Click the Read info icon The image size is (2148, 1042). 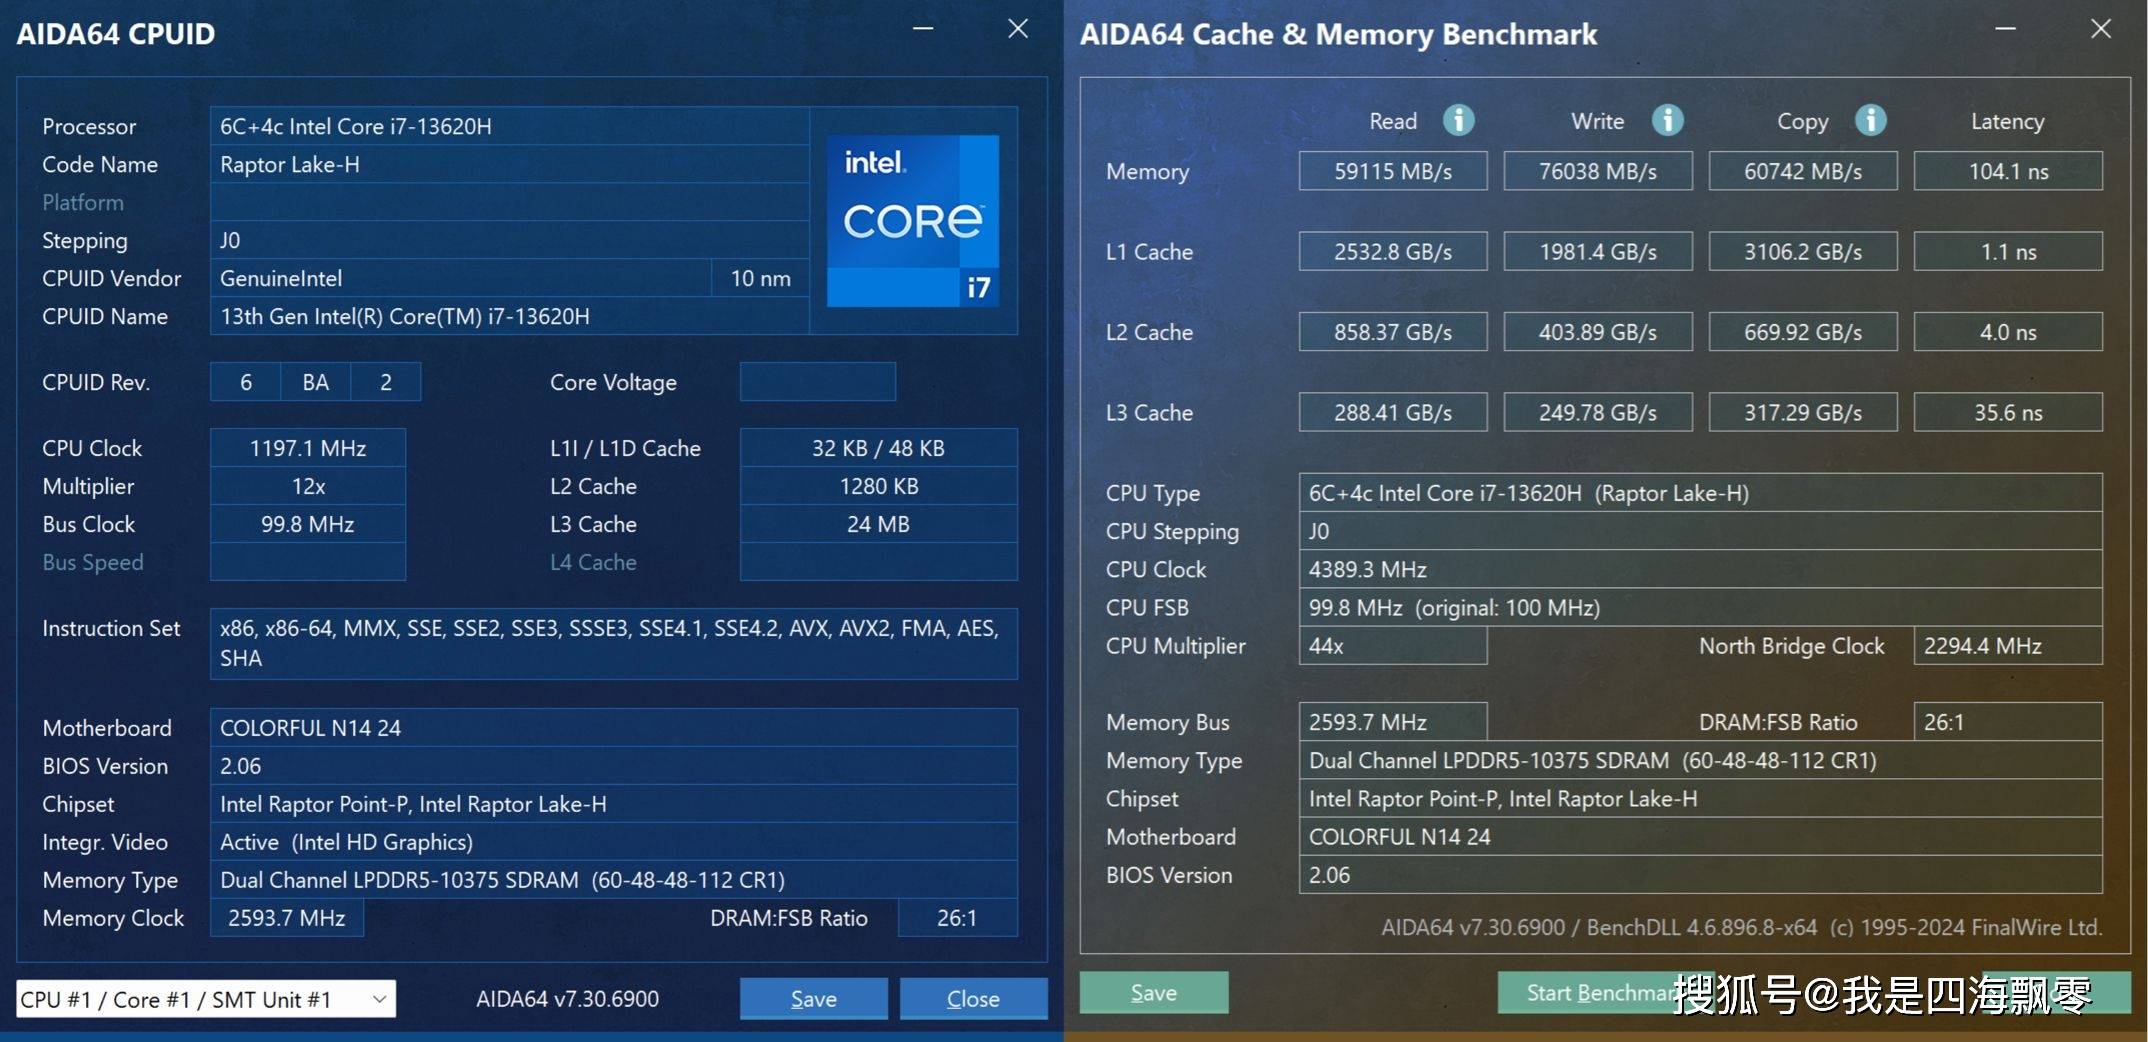pos(1458,120)
